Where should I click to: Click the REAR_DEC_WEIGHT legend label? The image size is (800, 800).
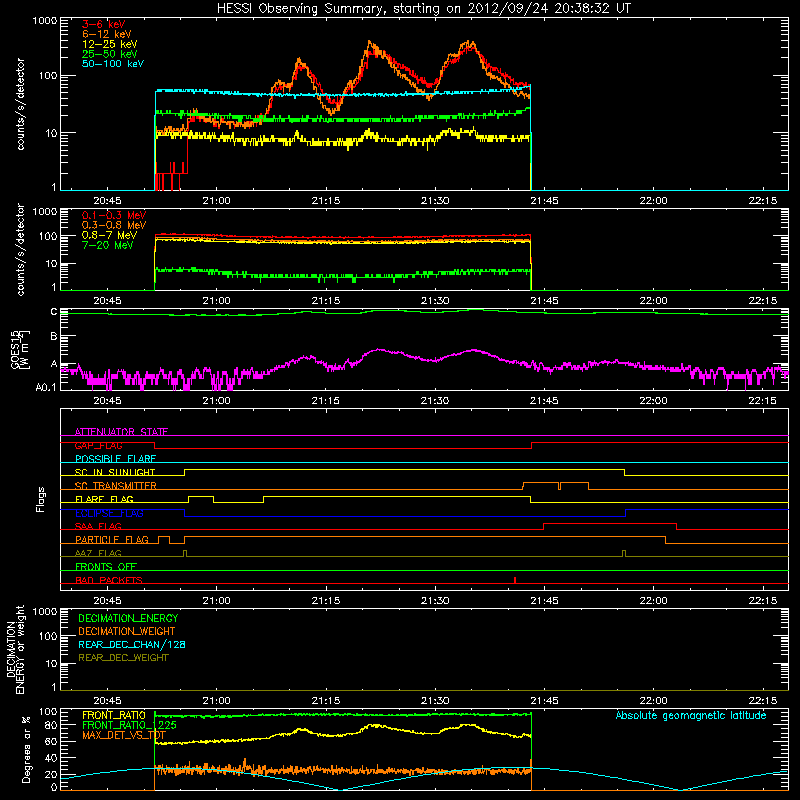(123, 658)
